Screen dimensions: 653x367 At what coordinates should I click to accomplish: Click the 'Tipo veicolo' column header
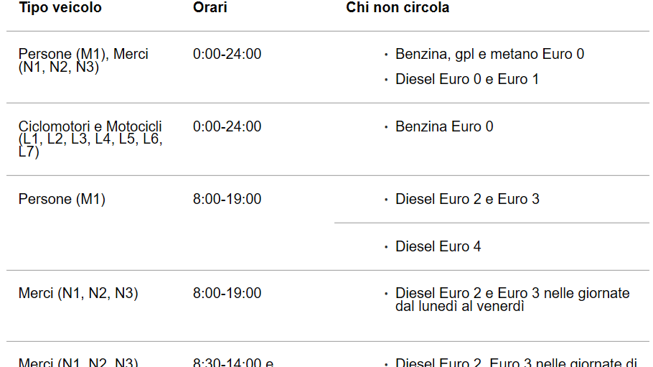(x=60, y=7)
